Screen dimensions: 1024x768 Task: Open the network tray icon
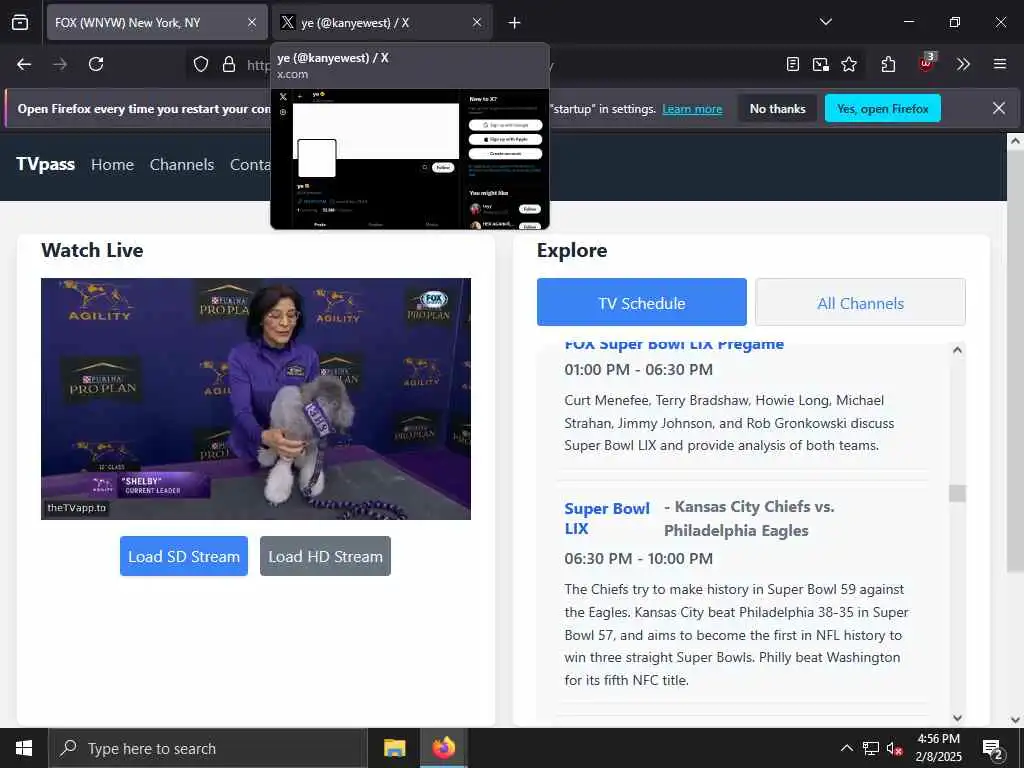click(x=871, y=748)
